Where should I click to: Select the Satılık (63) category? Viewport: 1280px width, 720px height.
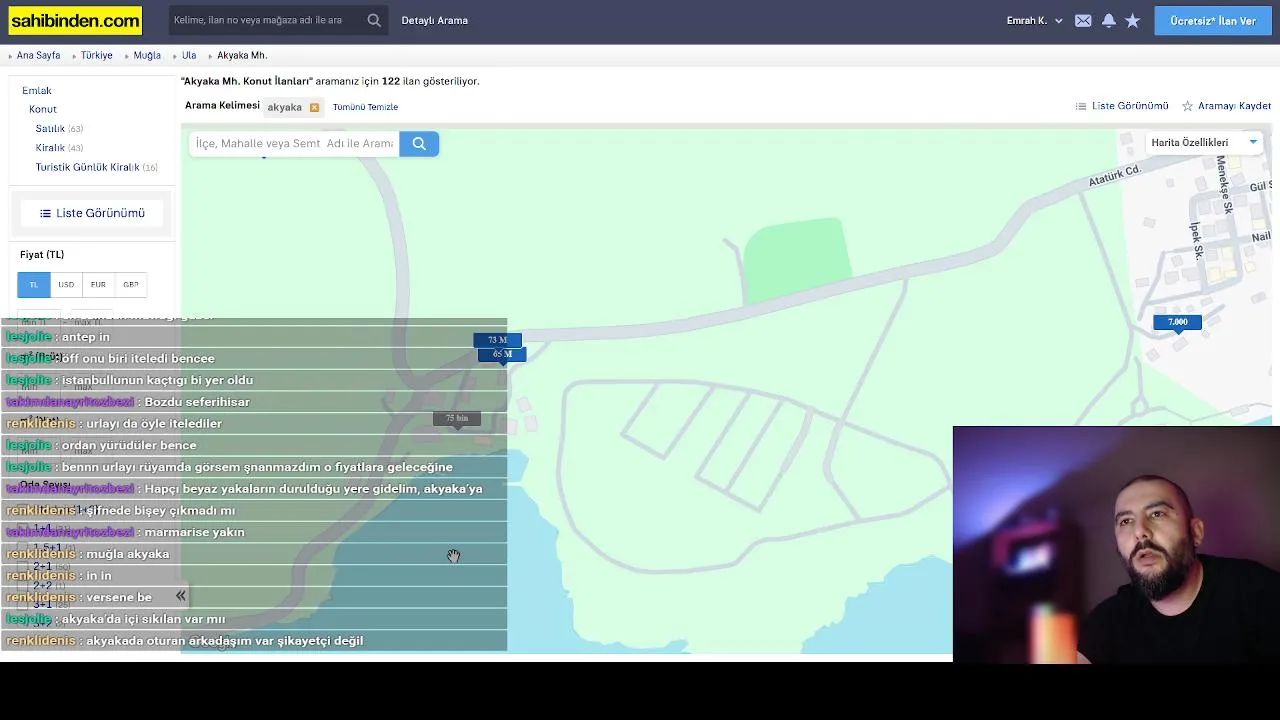tap(59, 128)
